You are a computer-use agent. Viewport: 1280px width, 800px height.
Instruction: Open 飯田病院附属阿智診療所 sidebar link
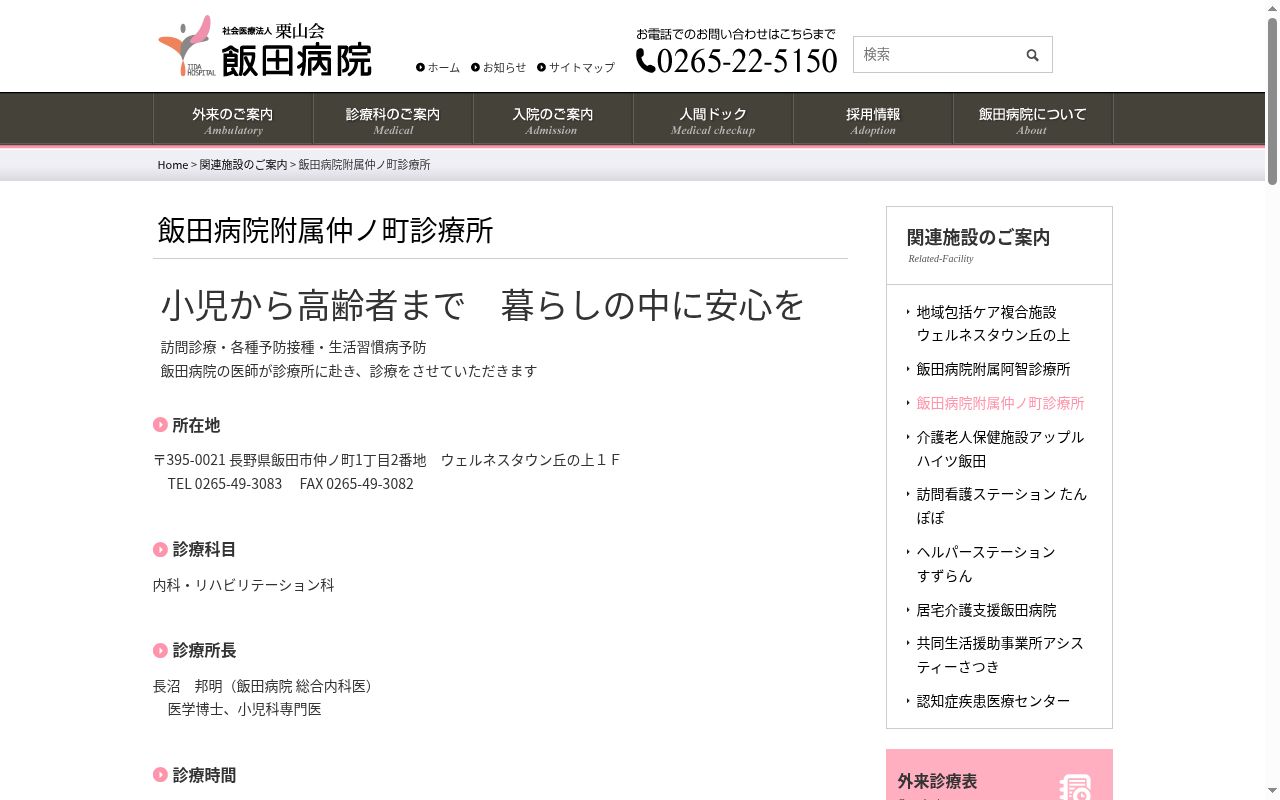(993, 369)
